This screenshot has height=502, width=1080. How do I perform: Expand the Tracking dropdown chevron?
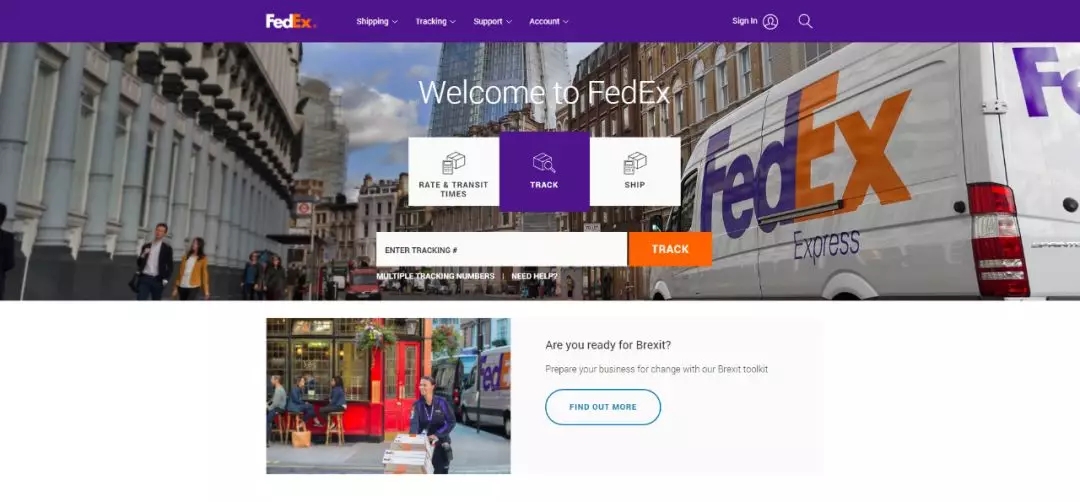453,22
